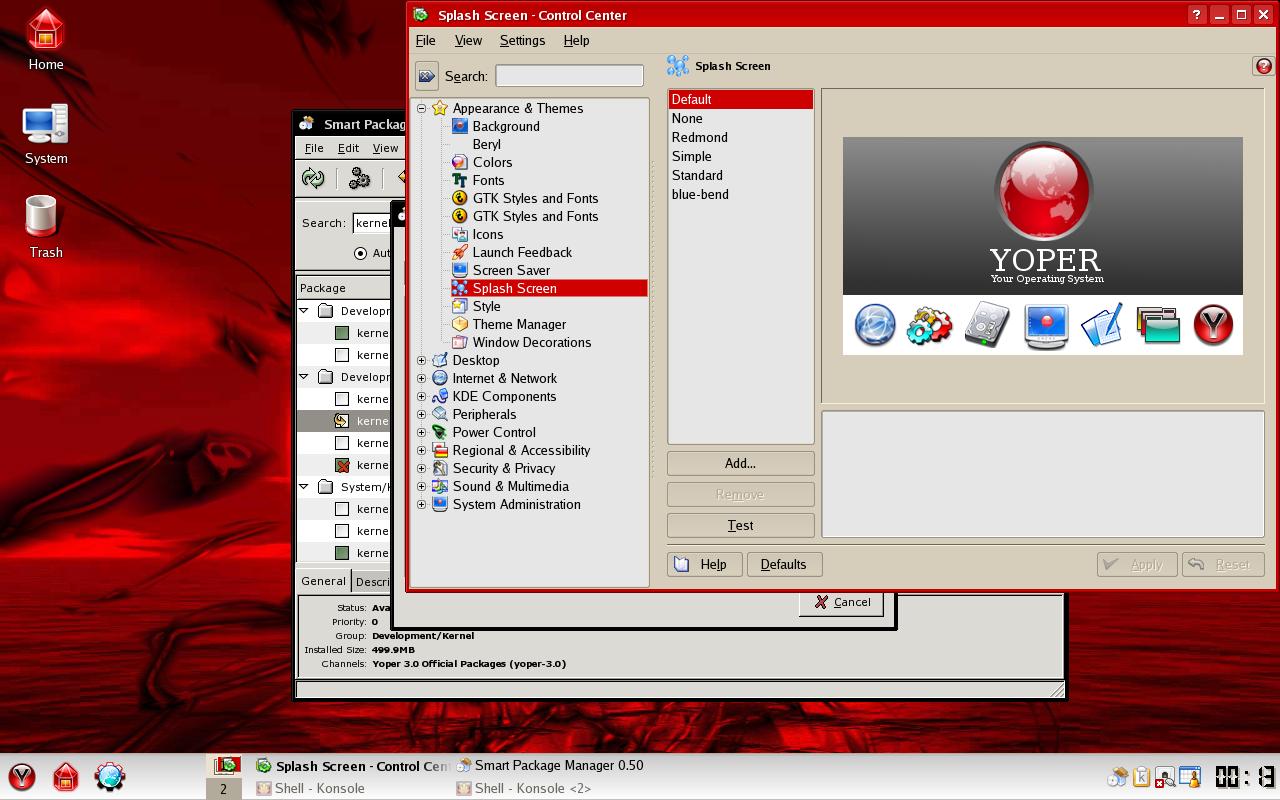Click the Window Decorations icon
Viewport: 1280px width, 800px height.
(x=460, y=342)
